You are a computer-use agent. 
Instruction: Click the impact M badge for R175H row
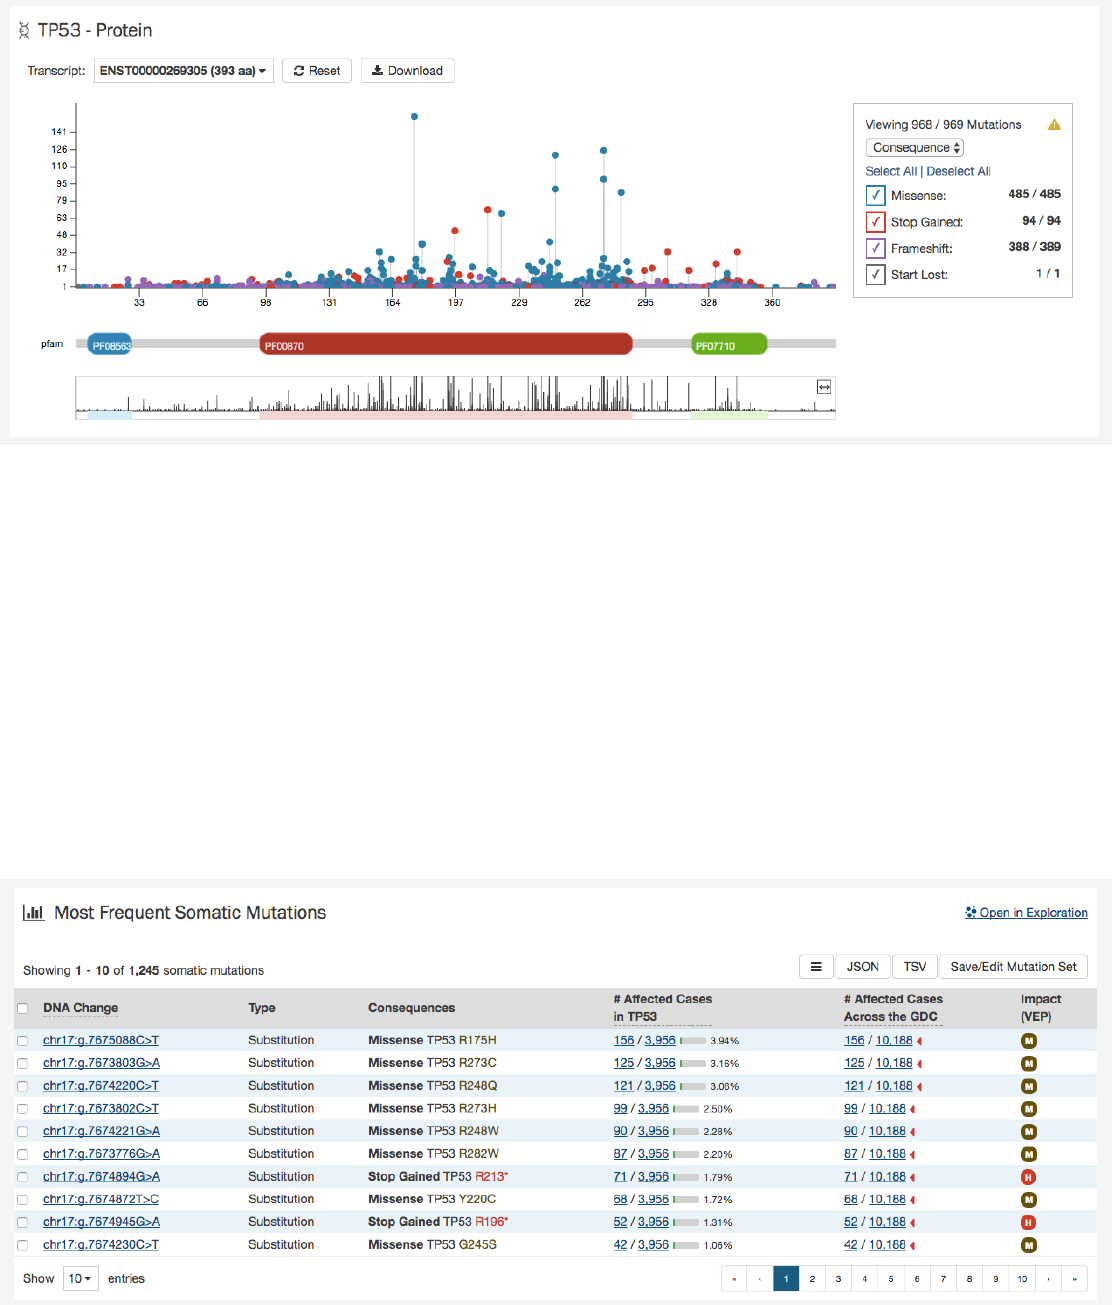point(1028,1041)
